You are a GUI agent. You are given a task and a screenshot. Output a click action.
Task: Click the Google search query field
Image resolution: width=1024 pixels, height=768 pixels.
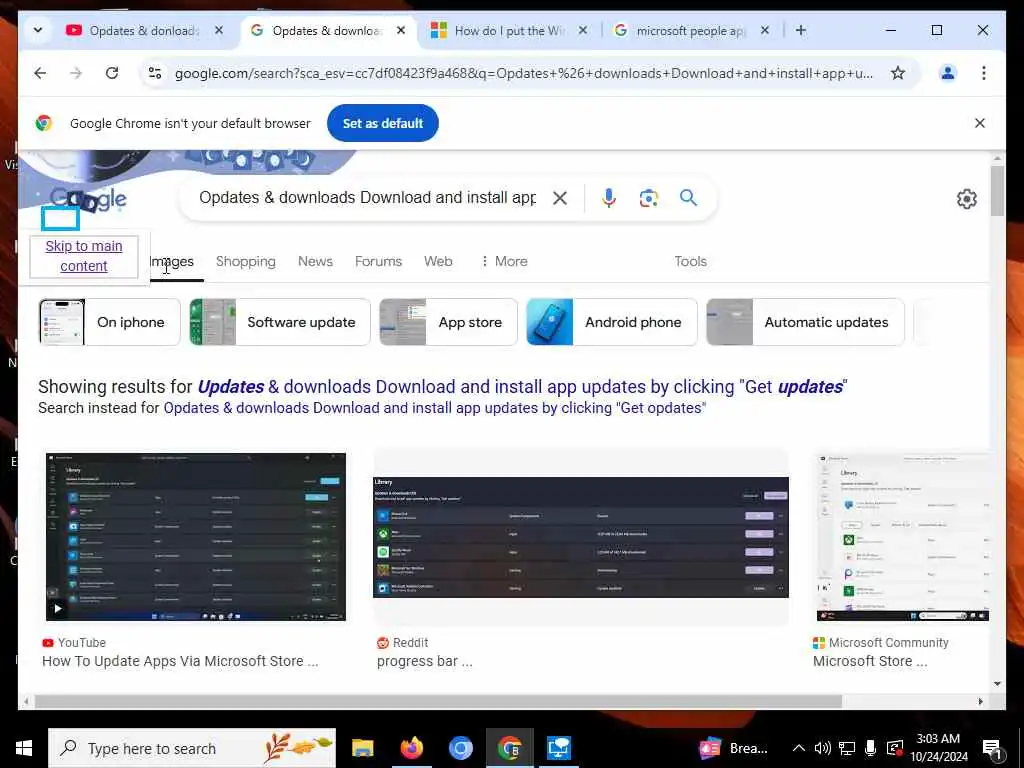[367, 197]
